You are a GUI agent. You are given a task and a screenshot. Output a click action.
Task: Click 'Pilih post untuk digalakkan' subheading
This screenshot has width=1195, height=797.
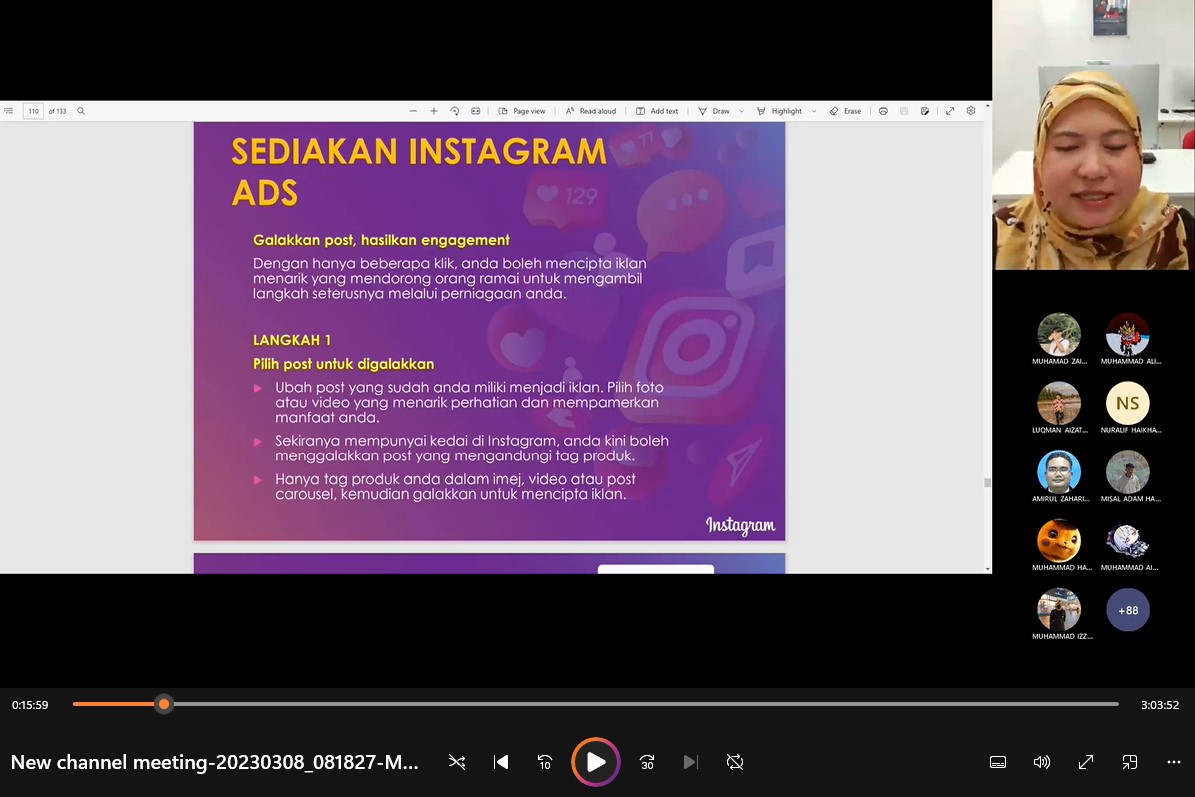[344, 364]
